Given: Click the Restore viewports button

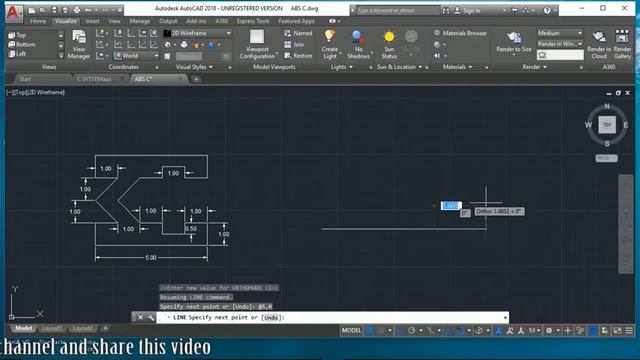Looking at the screenshot, I should tap(298, 56).
